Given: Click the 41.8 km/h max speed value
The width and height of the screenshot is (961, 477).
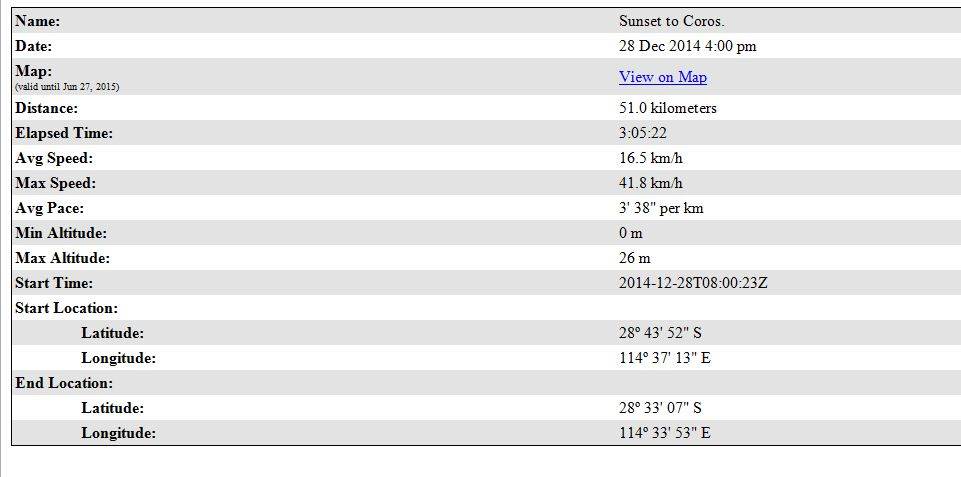Looking at the screenshot, I should click(651, 183).
